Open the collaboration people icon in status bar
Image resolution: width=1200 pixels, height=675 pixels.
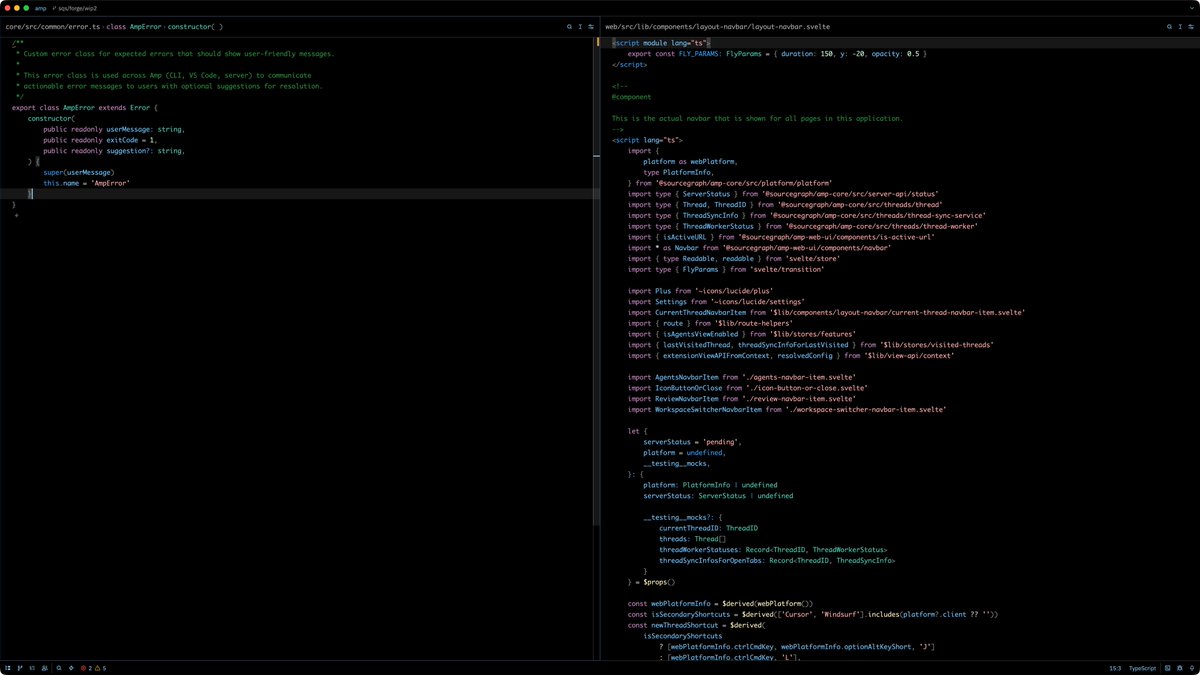[45, 668]
